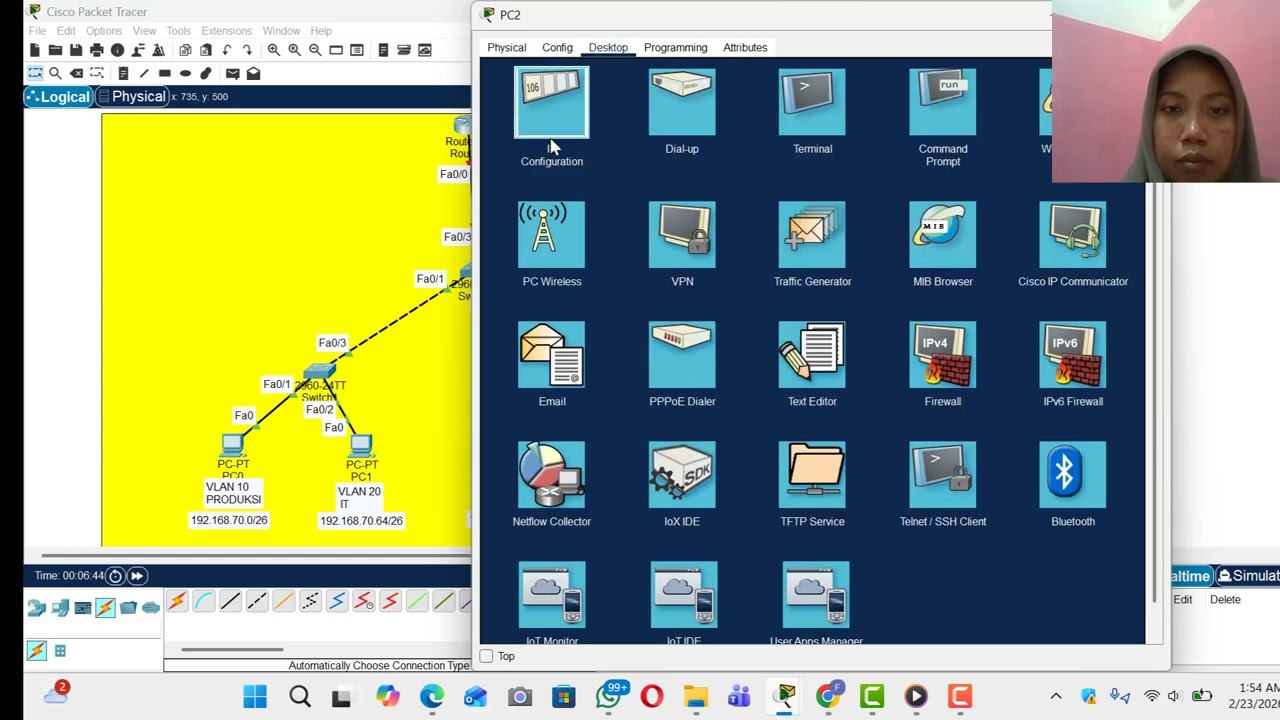The image size is (1280, 720).
Task: Click the PC2 desktop vertical scrollbar
Action: point(1152,395)
